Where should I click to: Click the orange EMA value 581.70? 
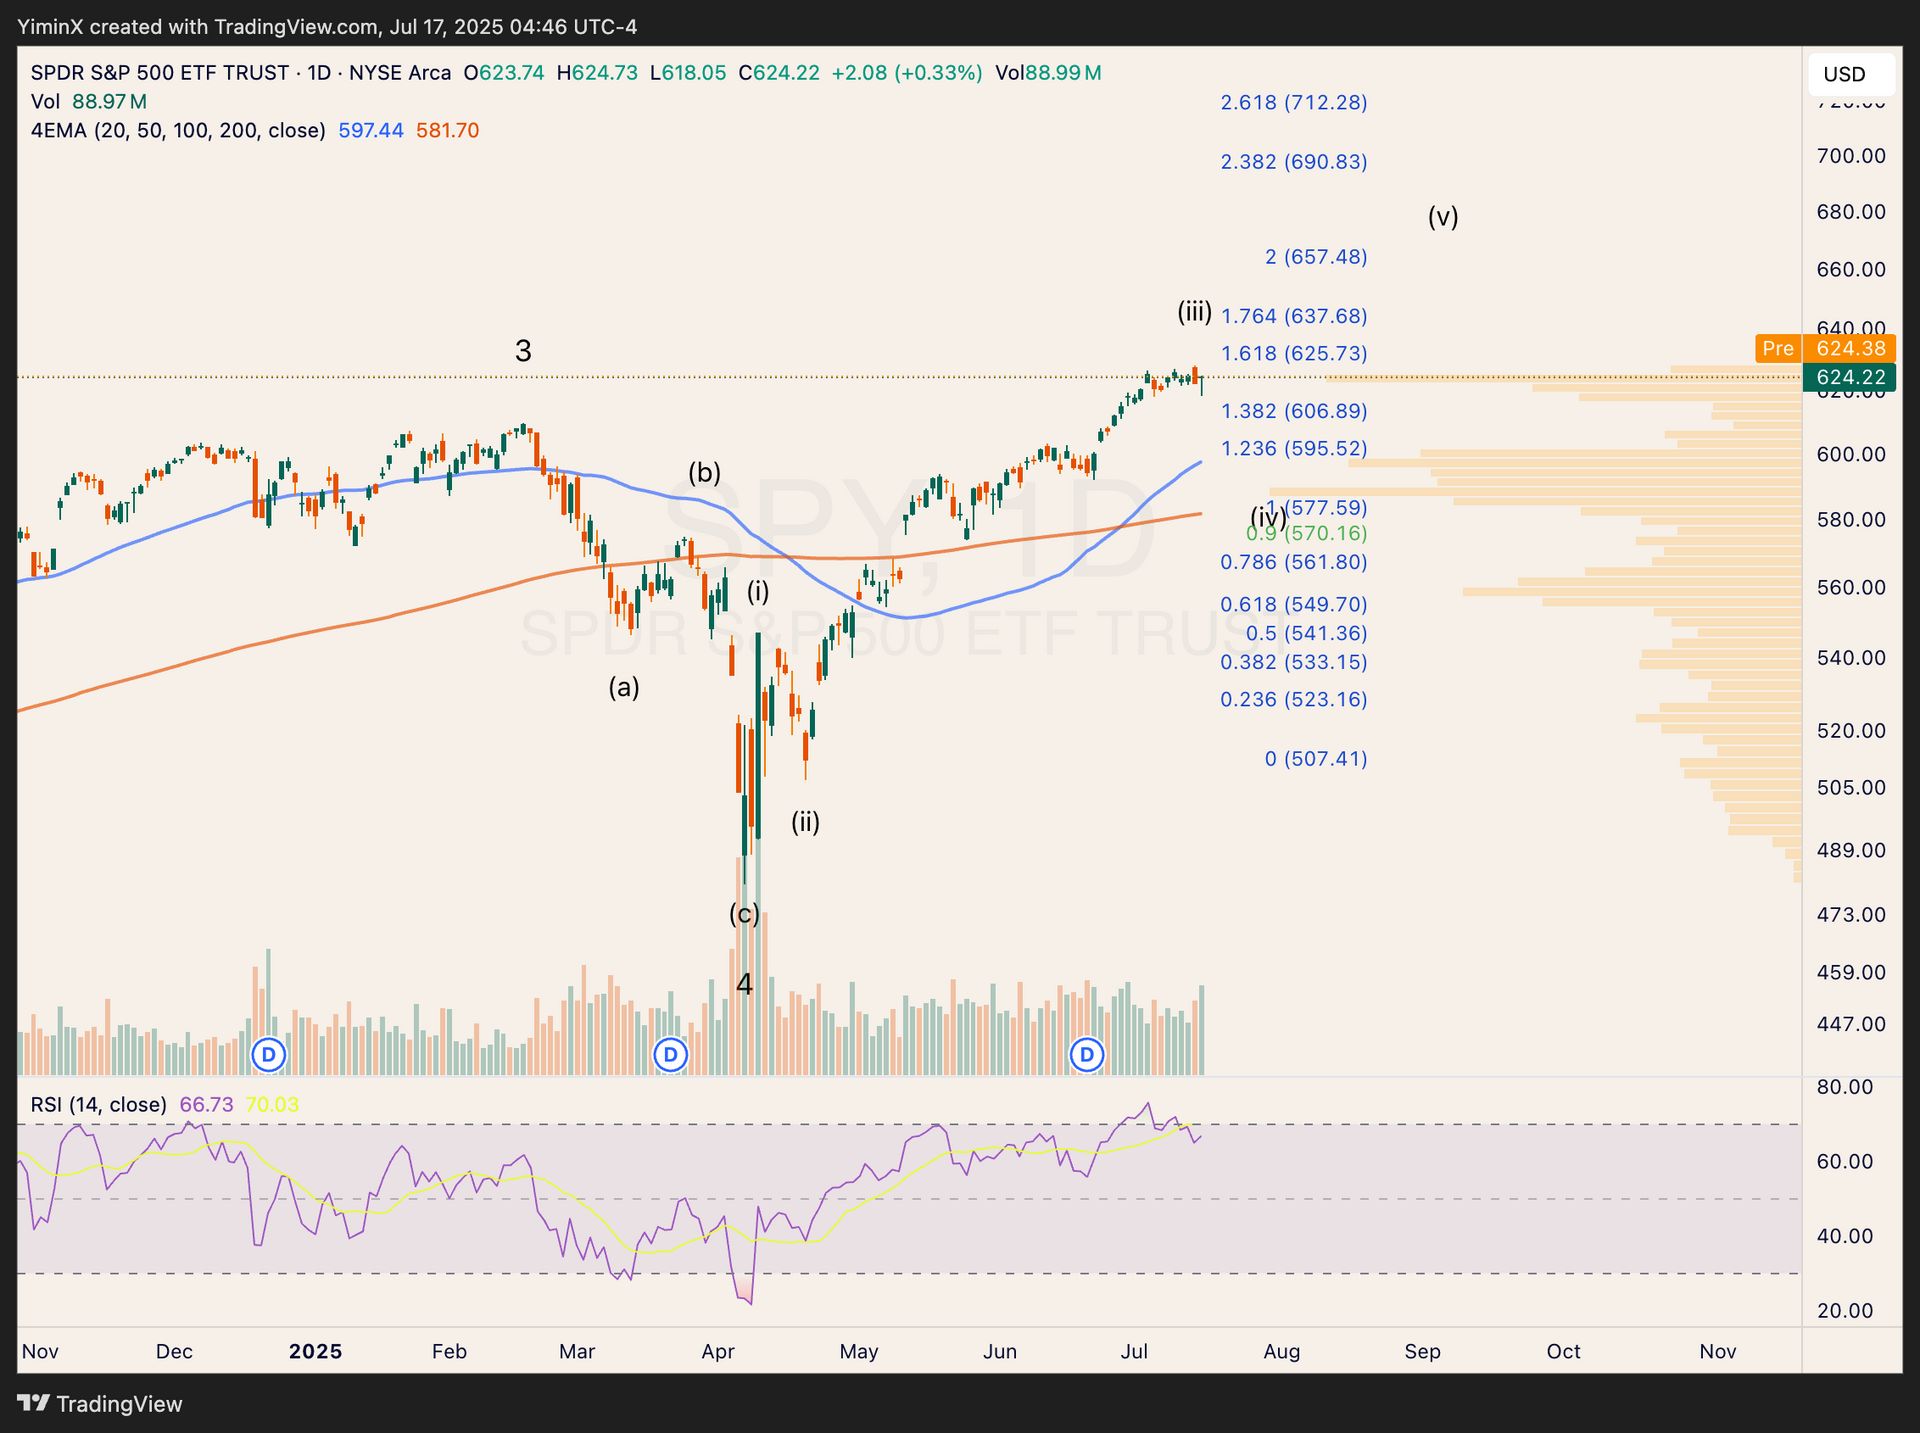tap(448, 131)
